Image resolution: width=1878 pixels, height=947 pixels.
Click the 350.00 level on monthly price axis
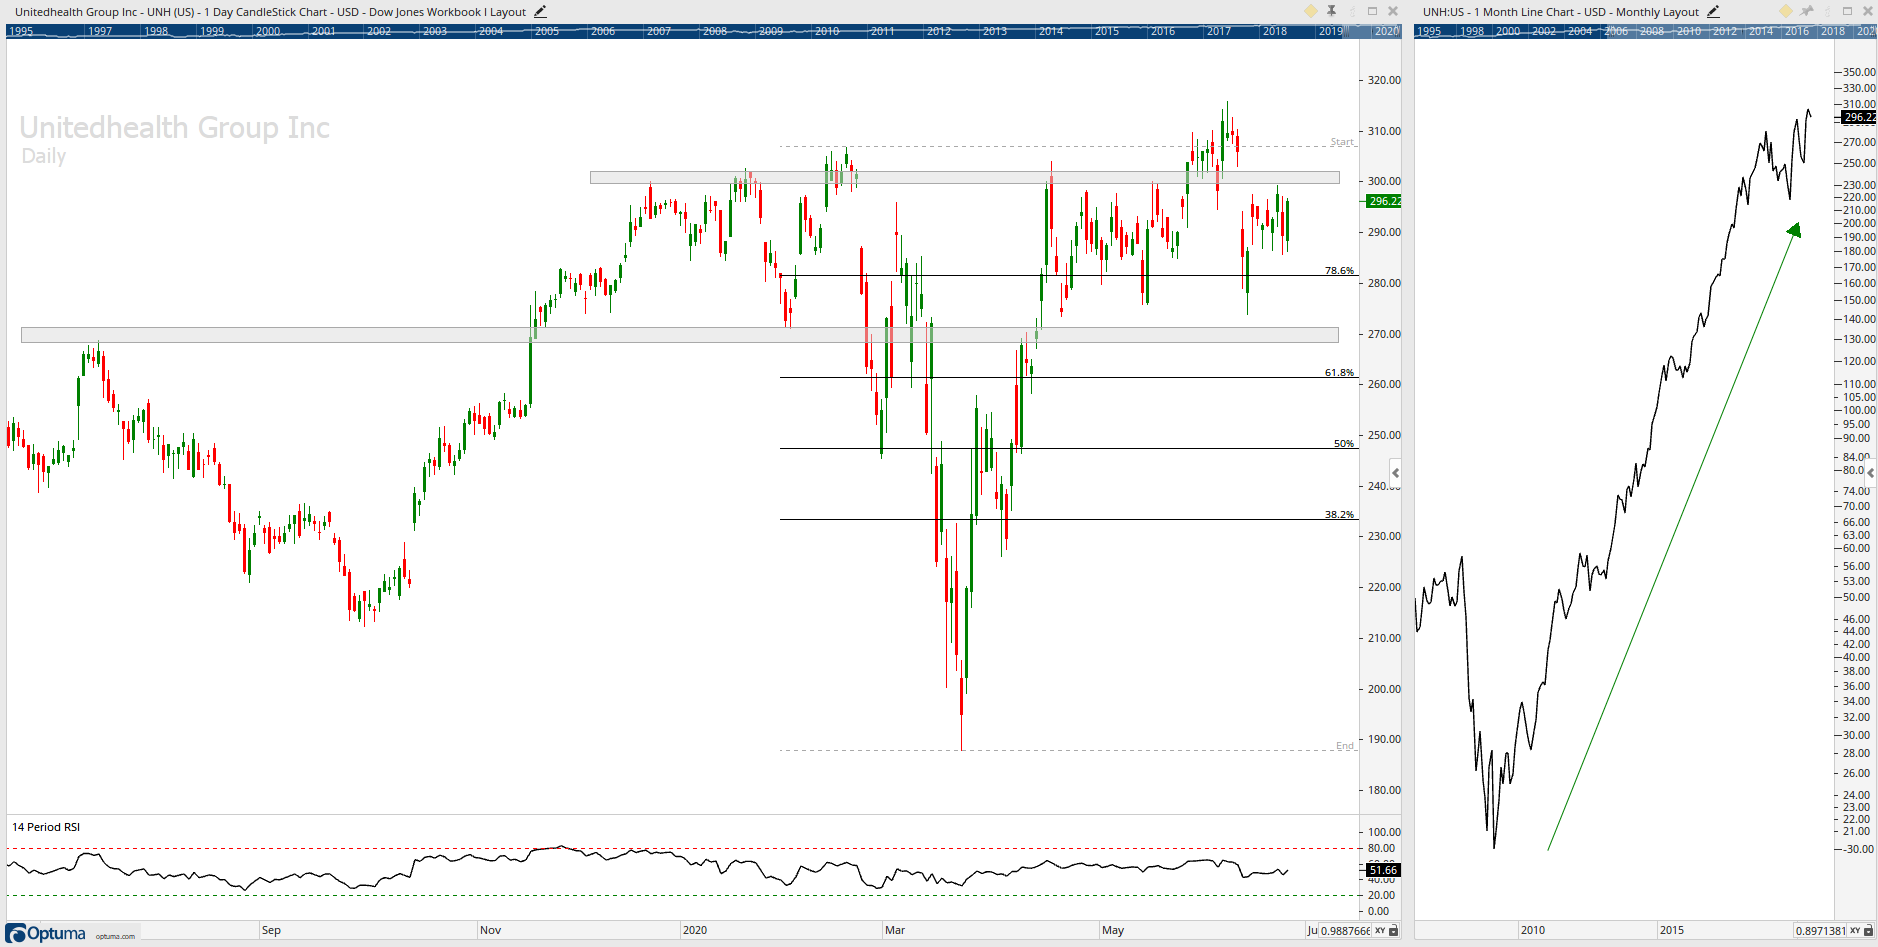pos(1859,72)
